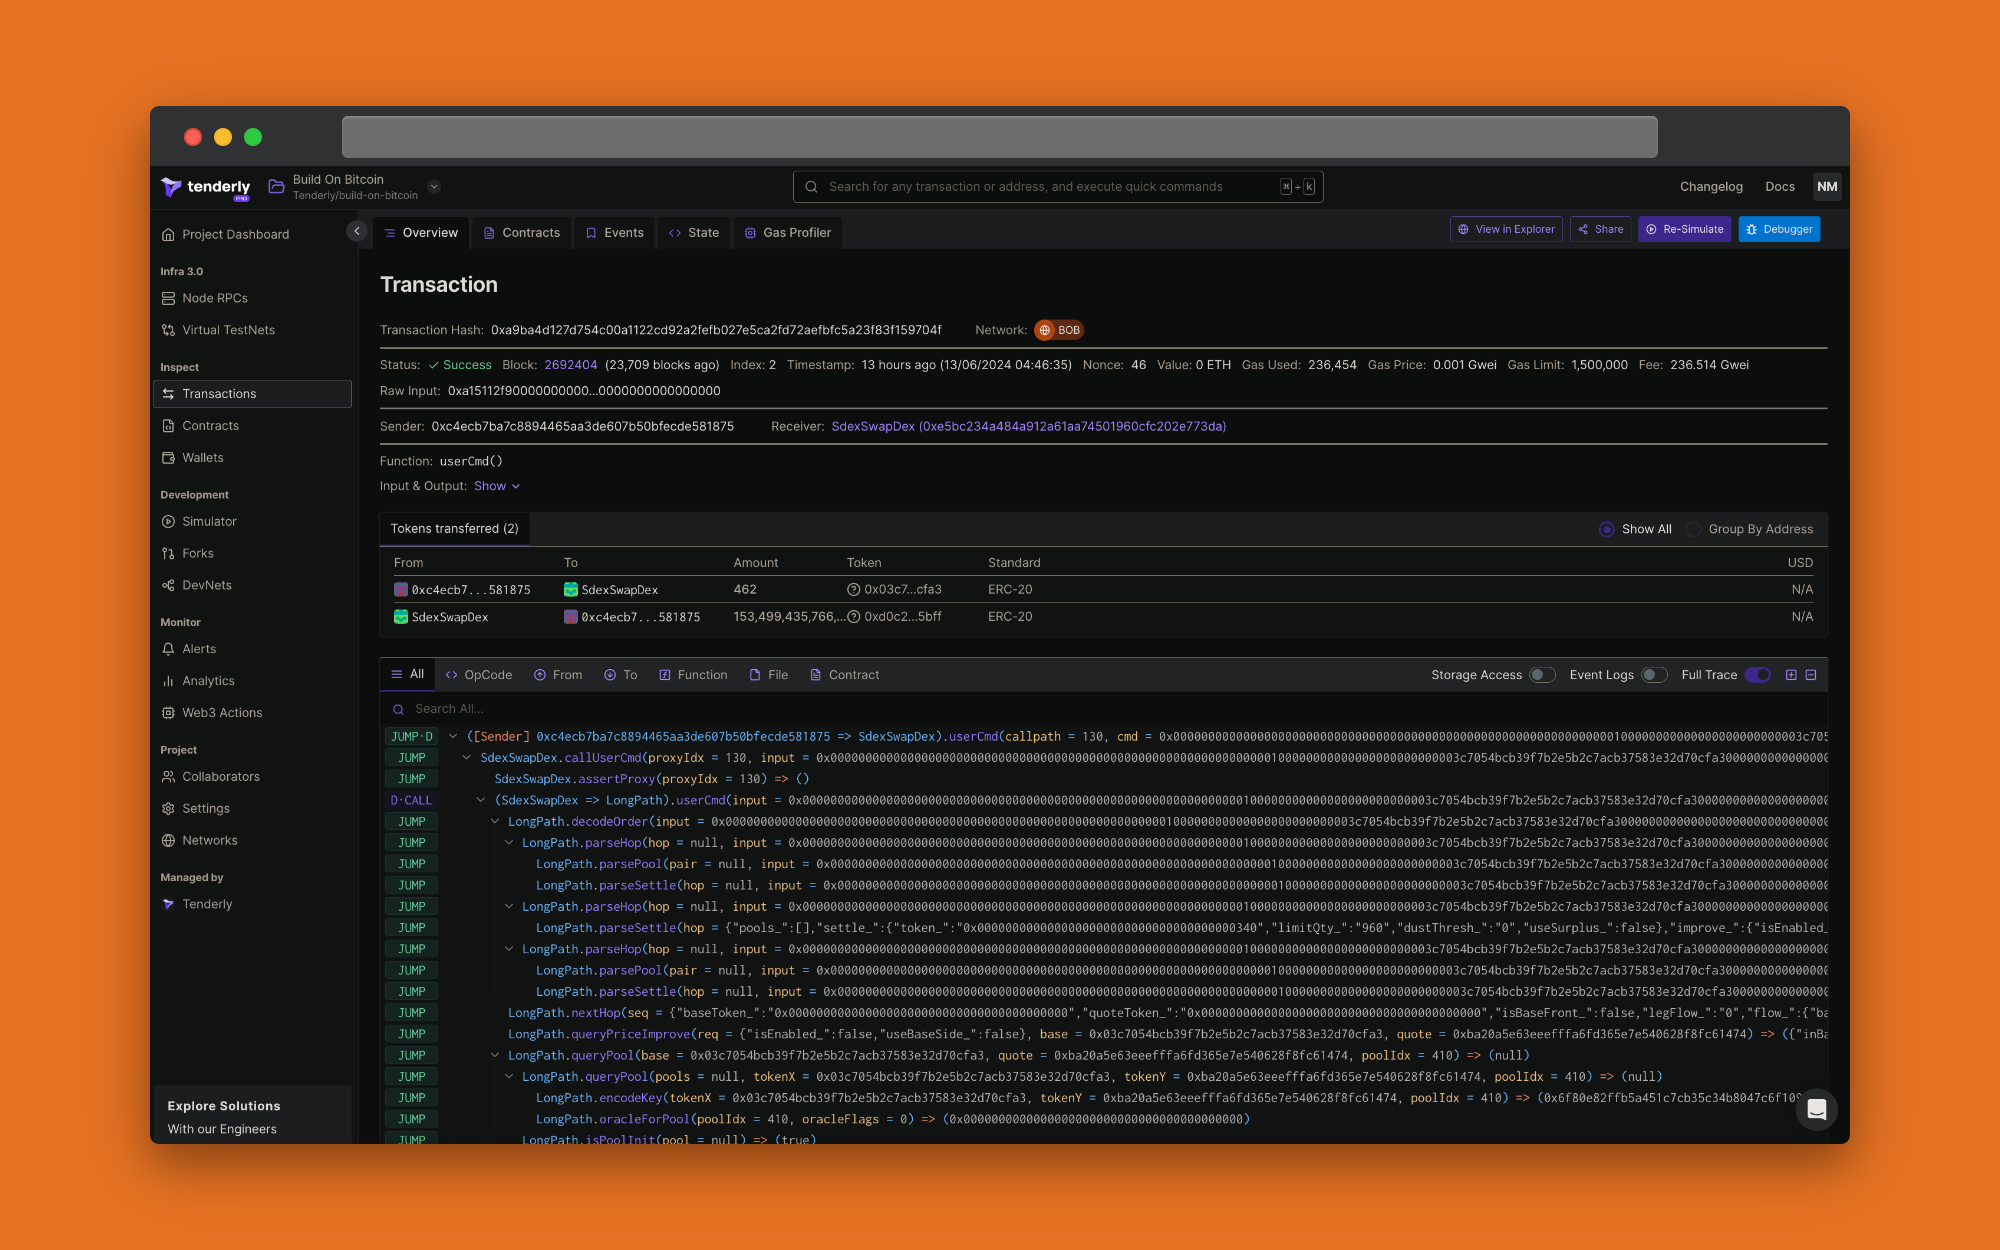Image resolution: width=2000 pixels, height=1250 pixels.
Task: Open Simulator from the sidebar
Action: click(209, 522)
